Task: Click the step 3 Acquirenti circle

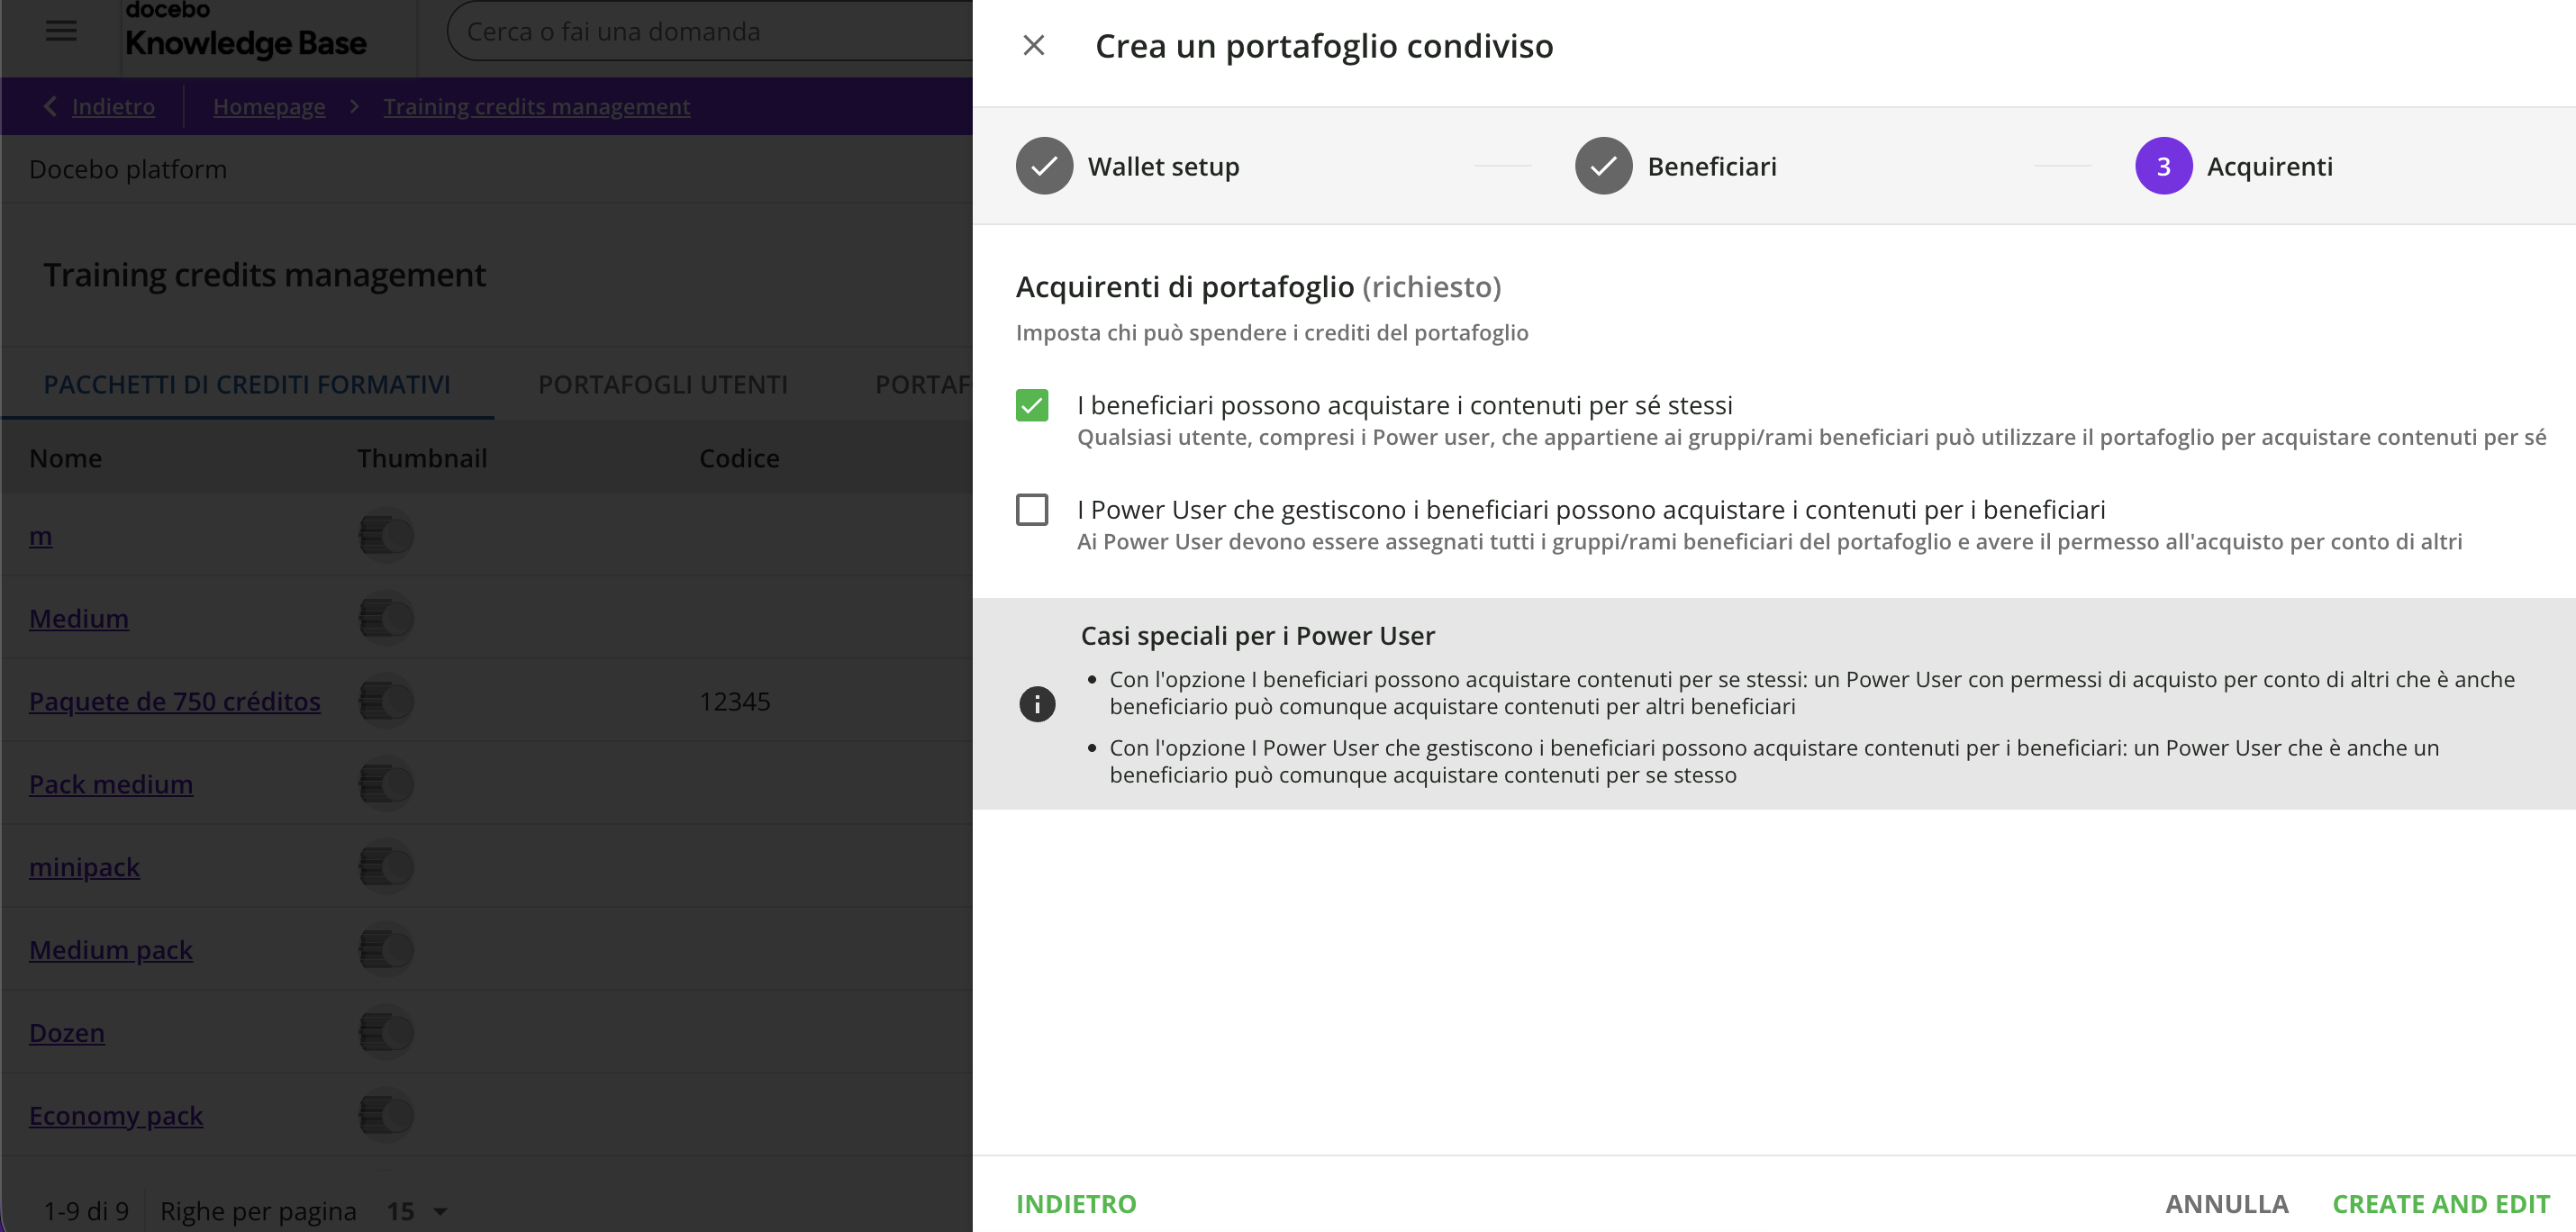Action: click(2163, 166)
